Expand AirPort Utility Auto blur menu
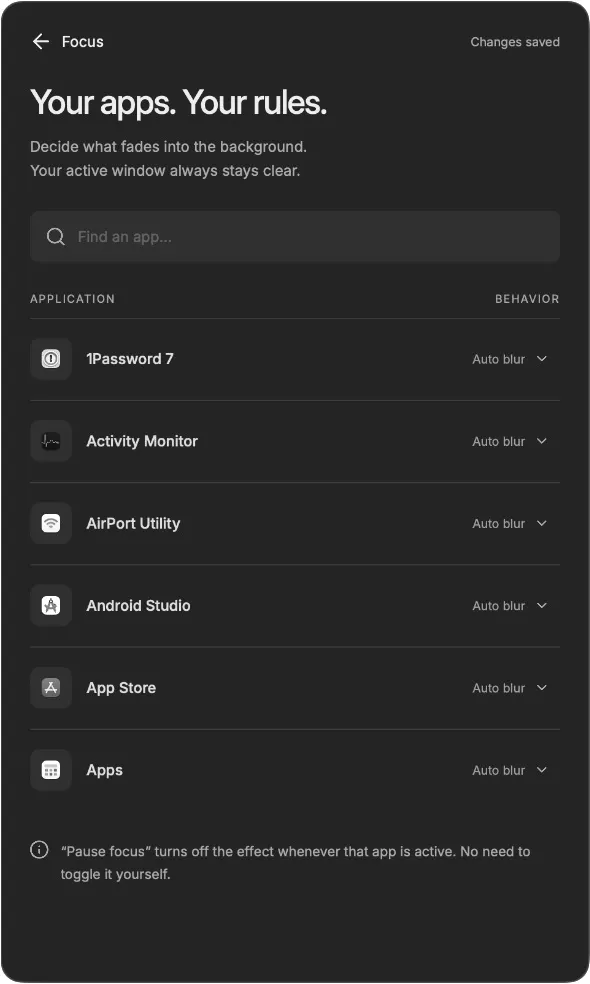 (x=510, y=523)
